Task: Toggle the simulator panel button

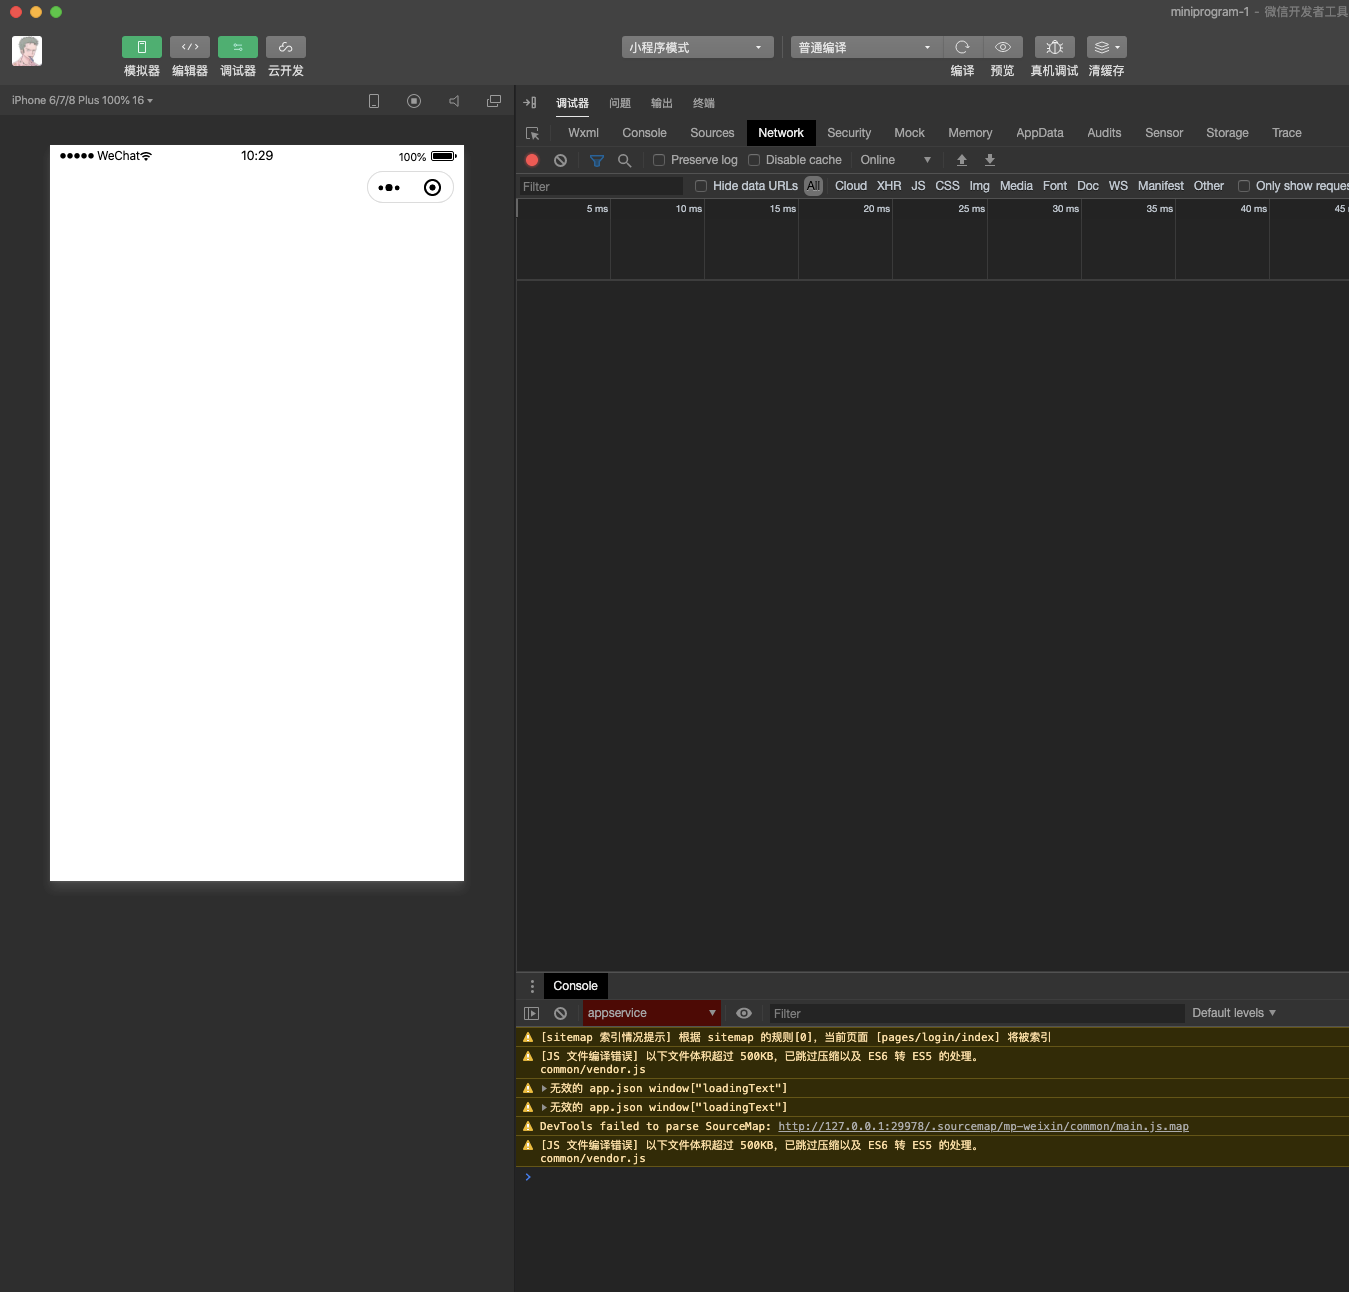Action: pyautogui.click(x=141, y=47)
